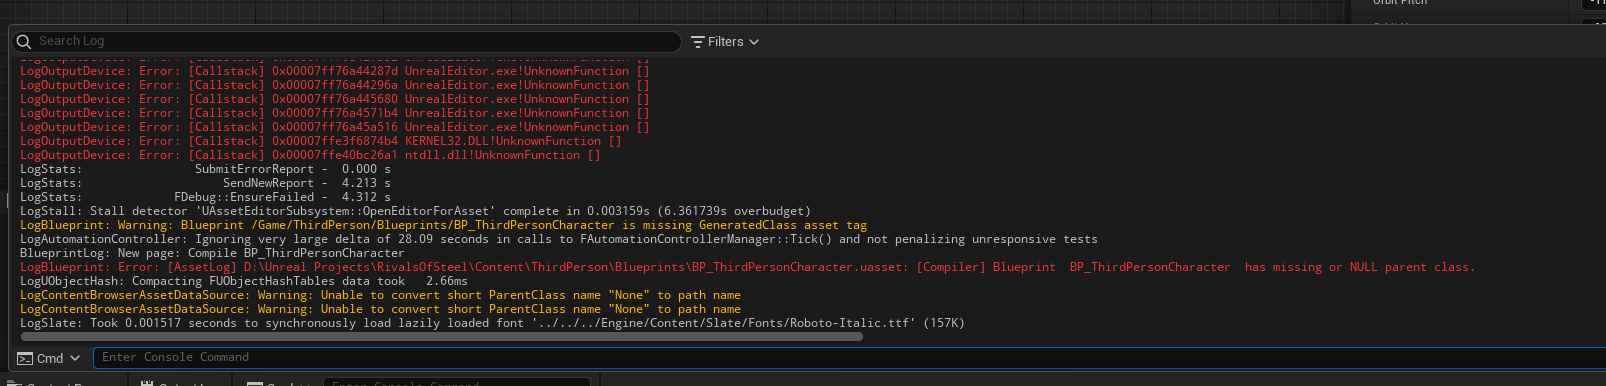Focus the Enter Console Command field

coord(848,357)
